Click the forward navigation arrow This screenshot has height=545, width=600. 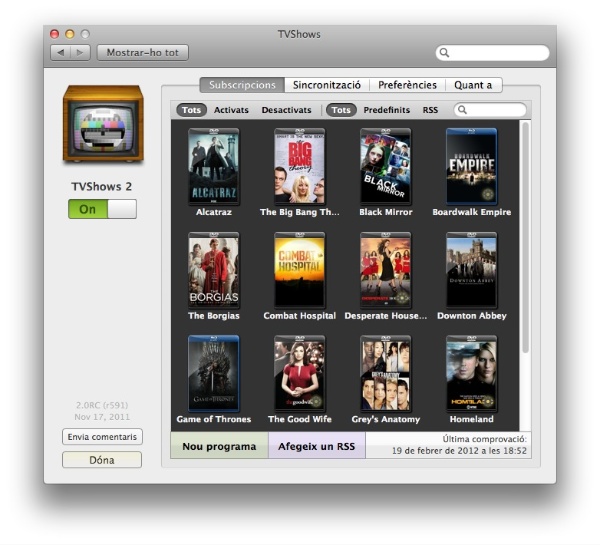[80, 52]
